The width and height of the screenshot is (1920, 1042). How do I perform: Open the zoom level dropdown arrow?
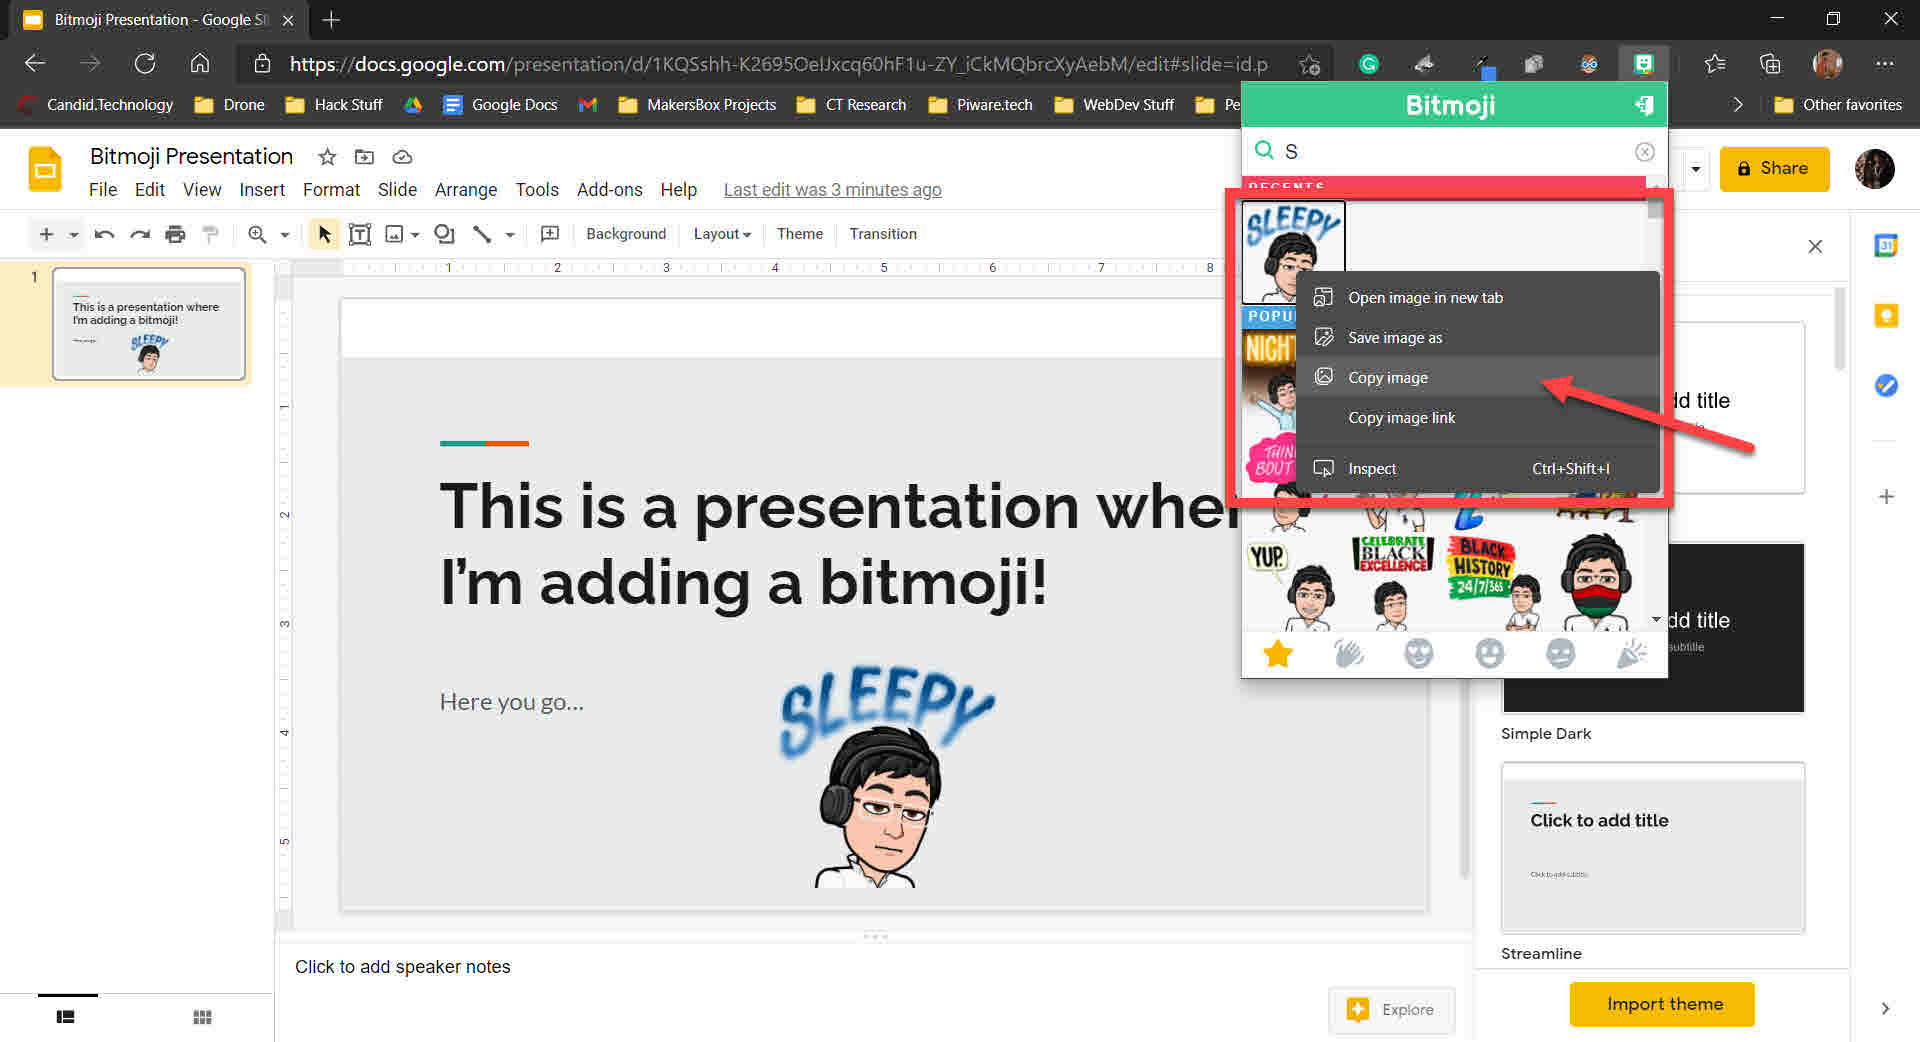click(285, 235)
